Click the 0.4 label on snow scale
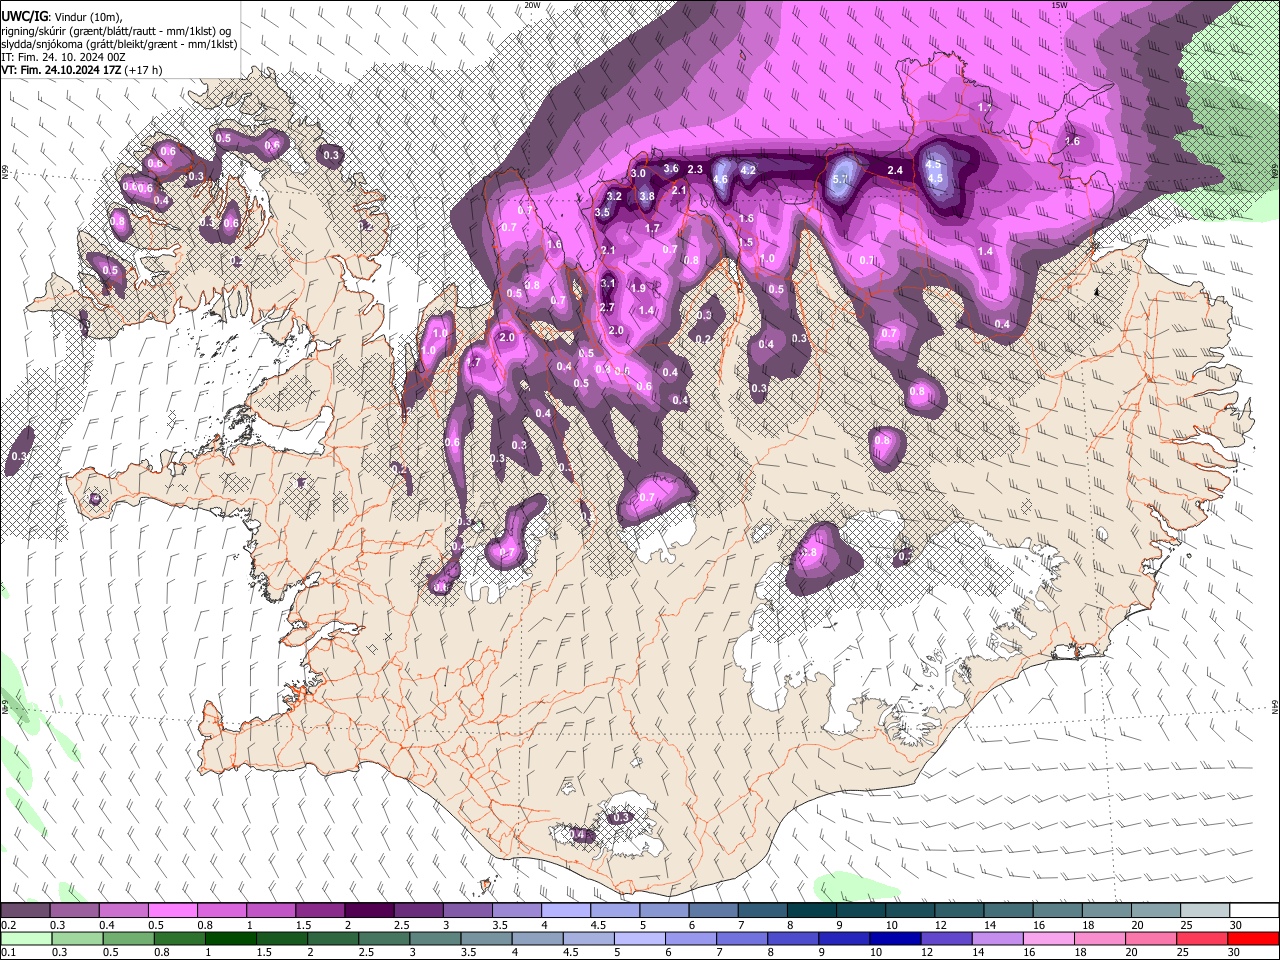The height and width of the screenshot is (960, 1280). [107, 925]
